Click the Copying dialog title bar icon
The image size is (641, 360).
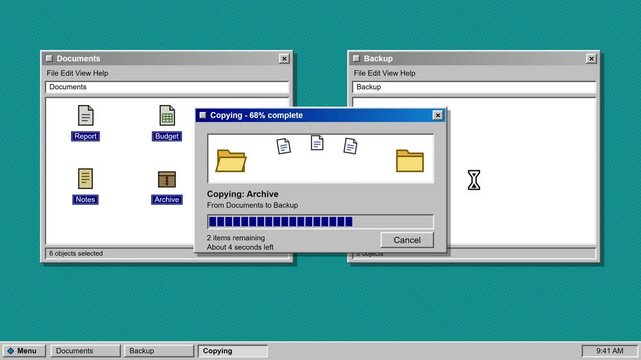point(202,115)
